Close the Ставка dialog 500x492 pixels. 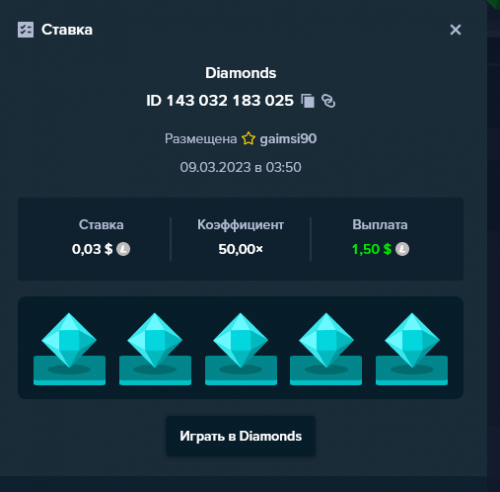point(455,30)
